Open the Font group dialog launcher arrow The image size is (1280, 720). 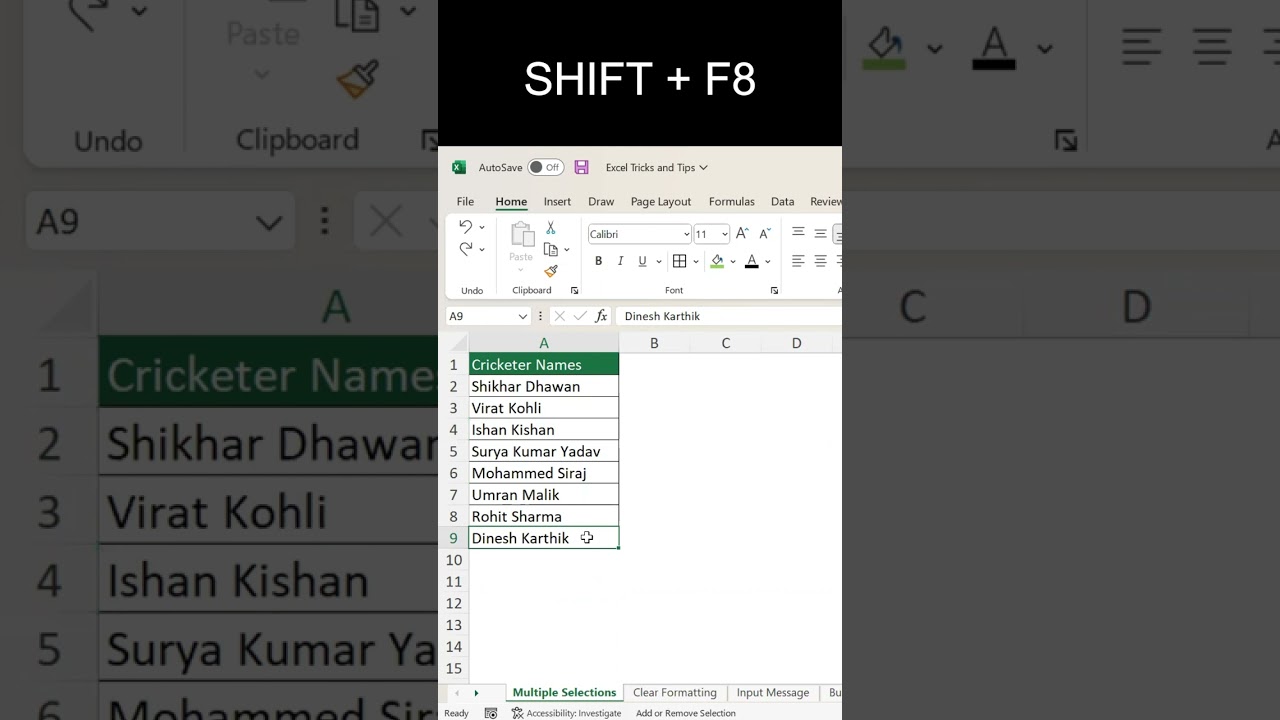(x=774, y=290)
